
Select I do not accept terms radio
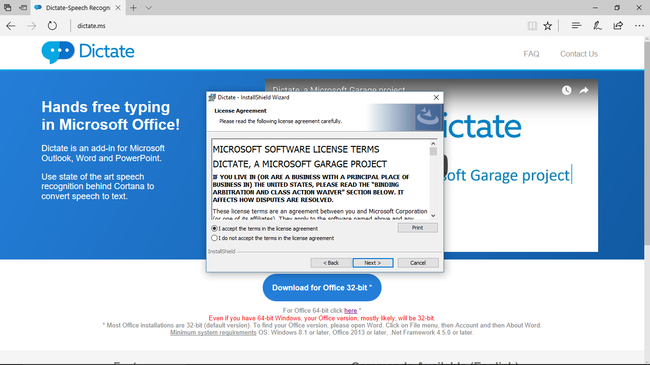[x=214, y=238]
